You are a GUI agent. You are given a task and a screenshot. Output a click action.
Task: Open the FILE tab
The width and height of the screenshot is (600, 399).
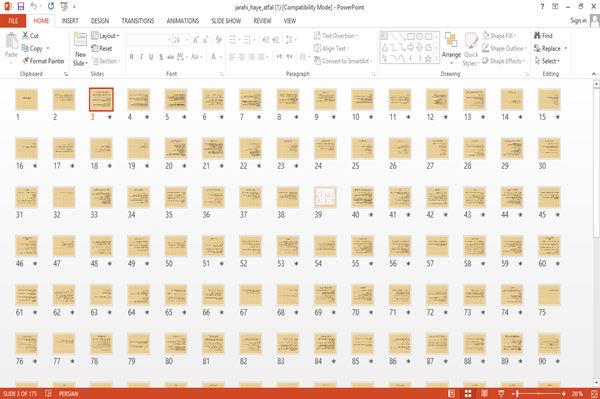(x=13, y=21)
